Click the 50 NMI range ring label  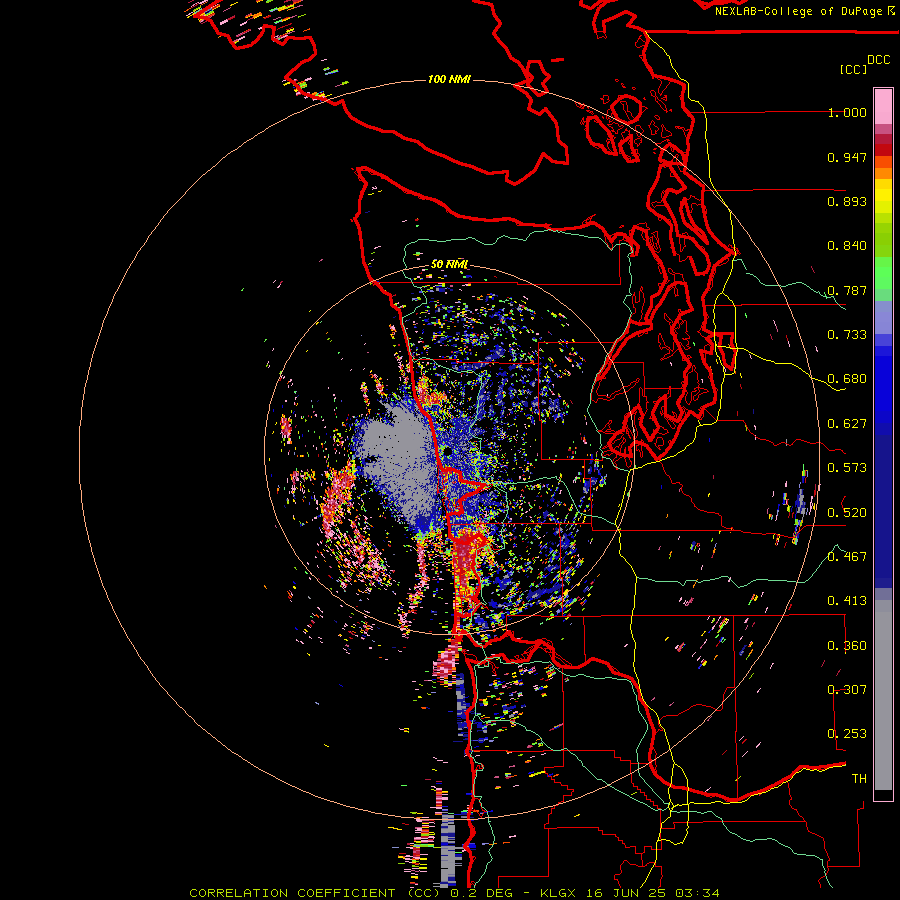tap(449, 264)
